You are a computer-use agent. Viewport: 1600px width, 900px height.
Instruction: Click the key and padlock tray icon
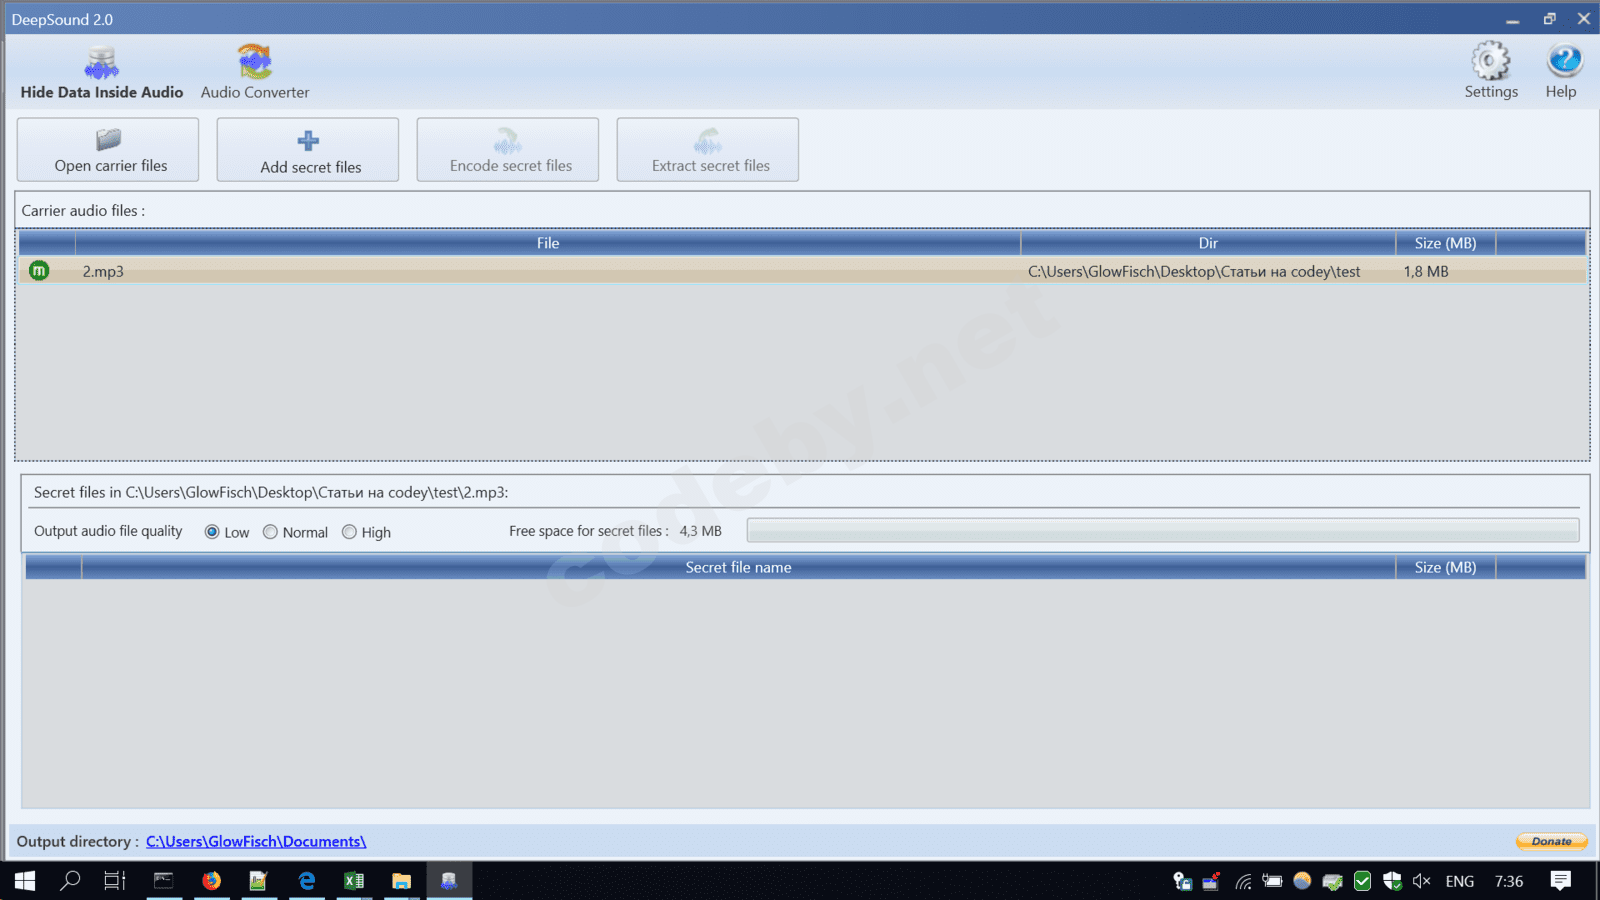tap(1182, 881)
